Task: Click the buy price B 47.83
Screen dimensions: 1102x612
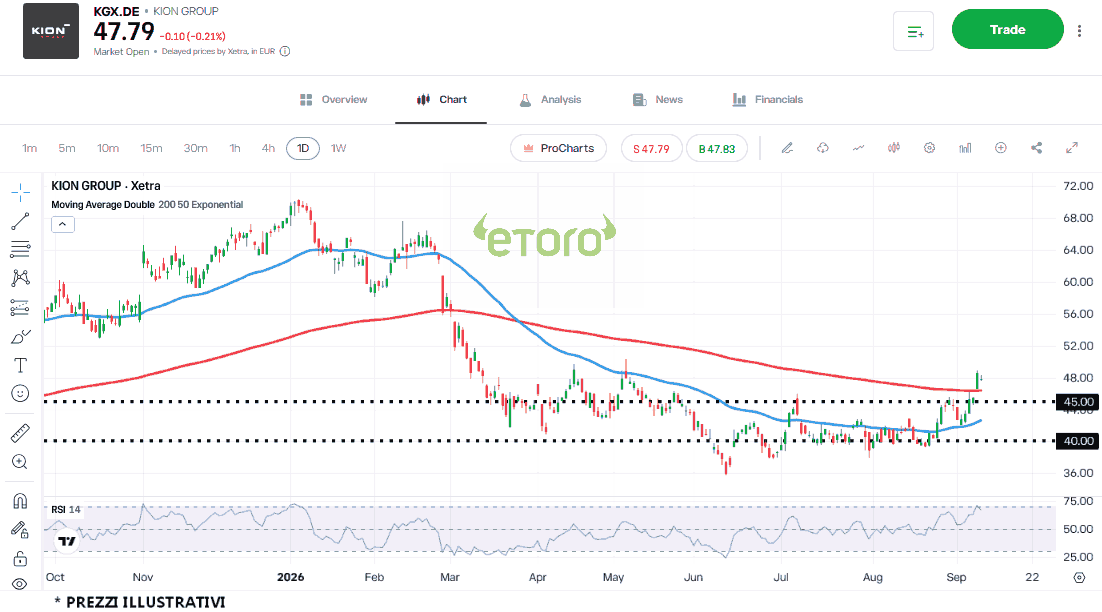Action: coord(717,148)
